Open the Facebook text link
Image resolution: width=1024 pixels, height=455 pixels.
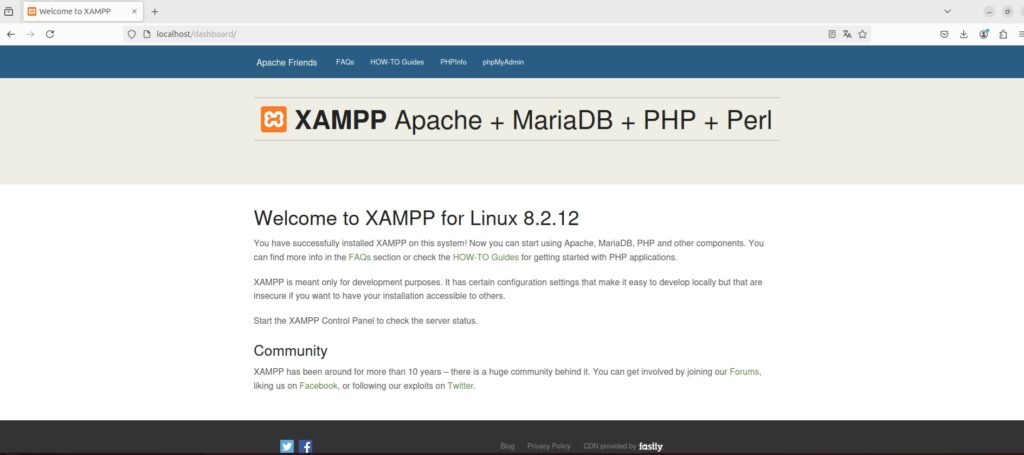tap(319, 386)
